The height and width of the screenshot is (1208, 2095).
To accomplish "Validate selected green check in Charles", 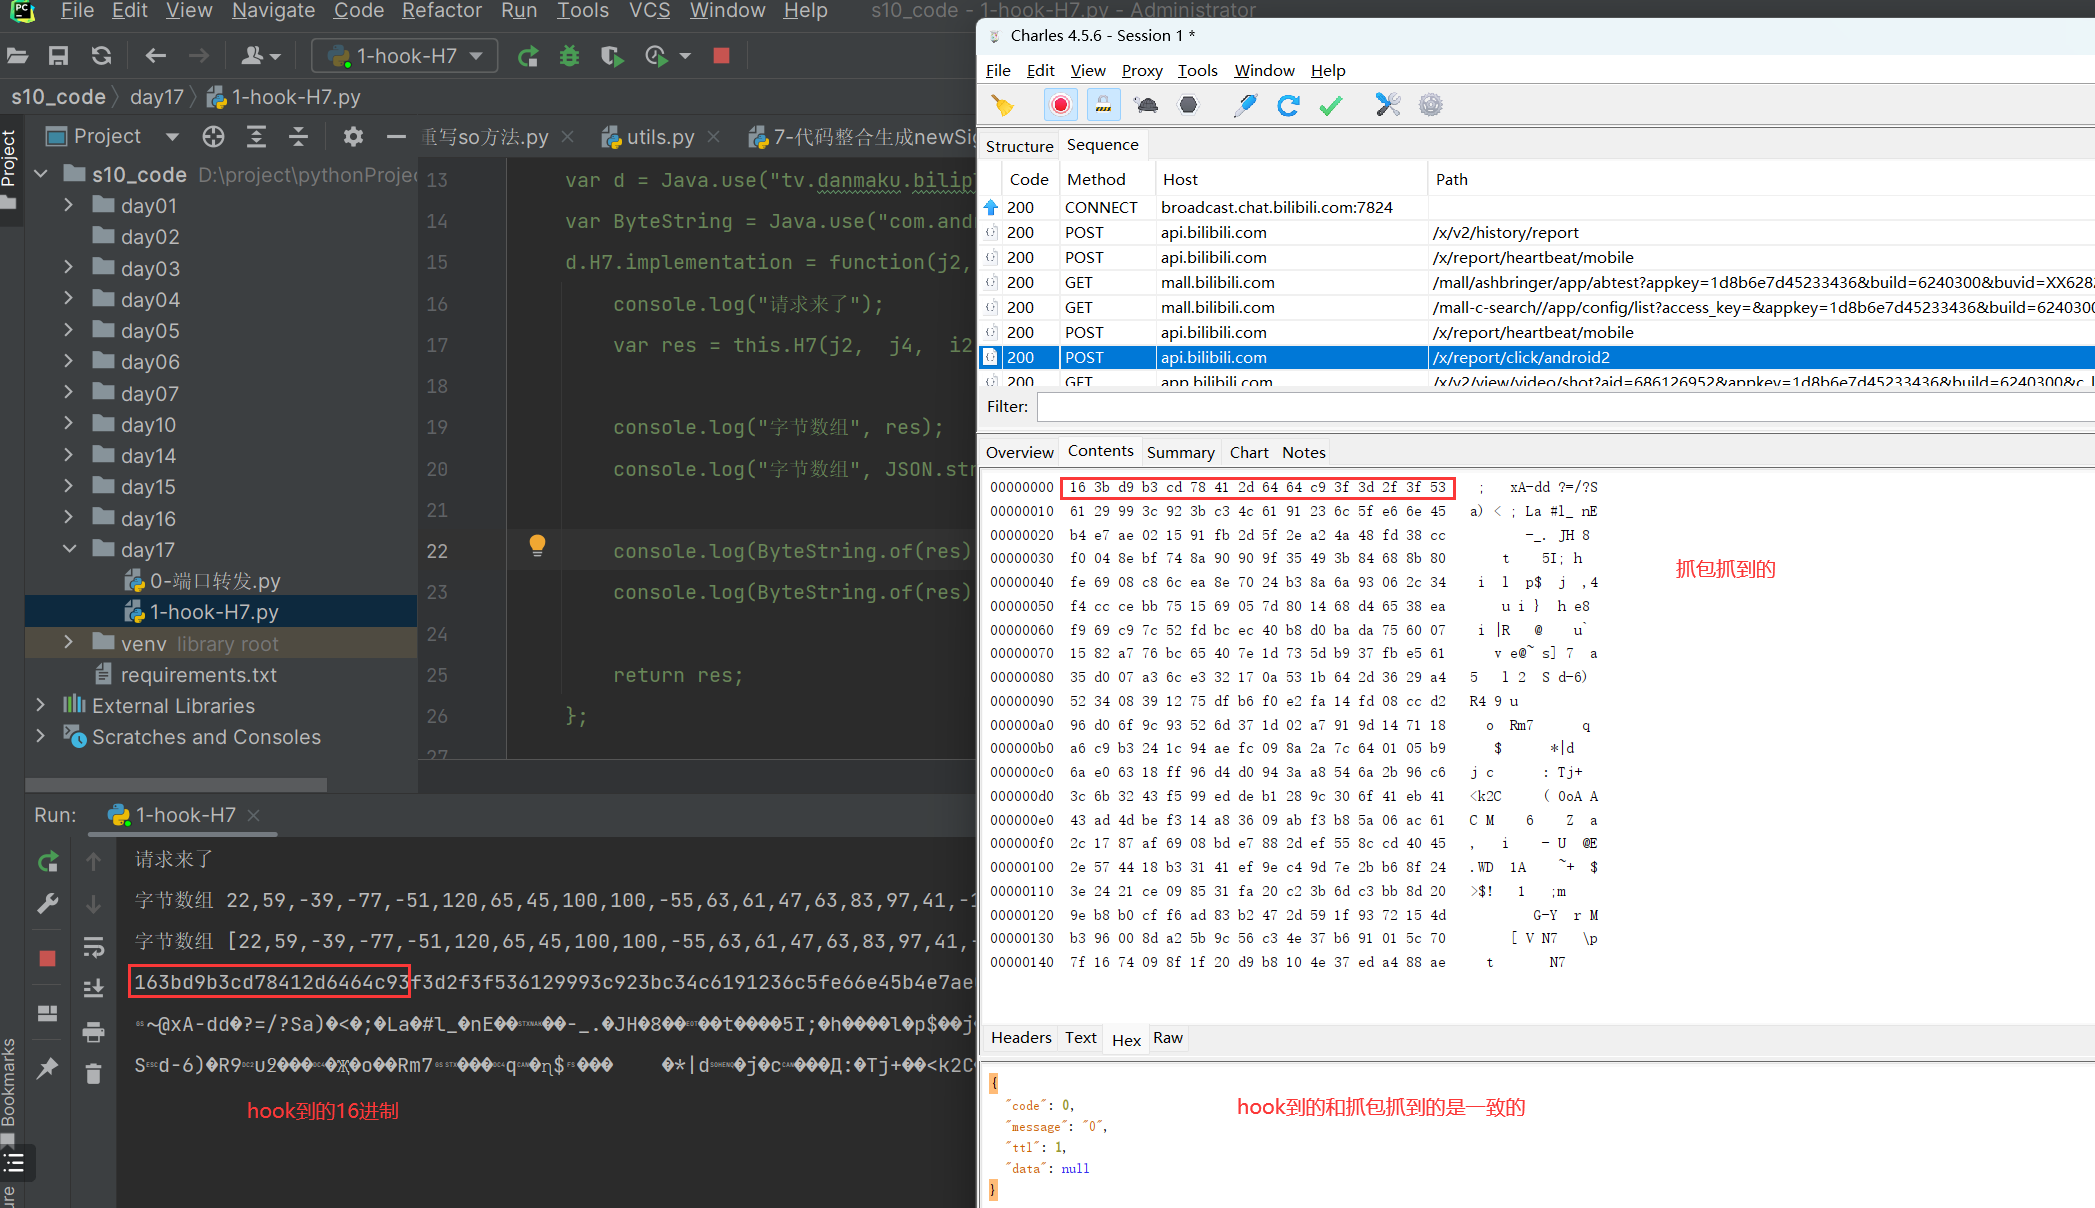I will [x=1331, y=105].
